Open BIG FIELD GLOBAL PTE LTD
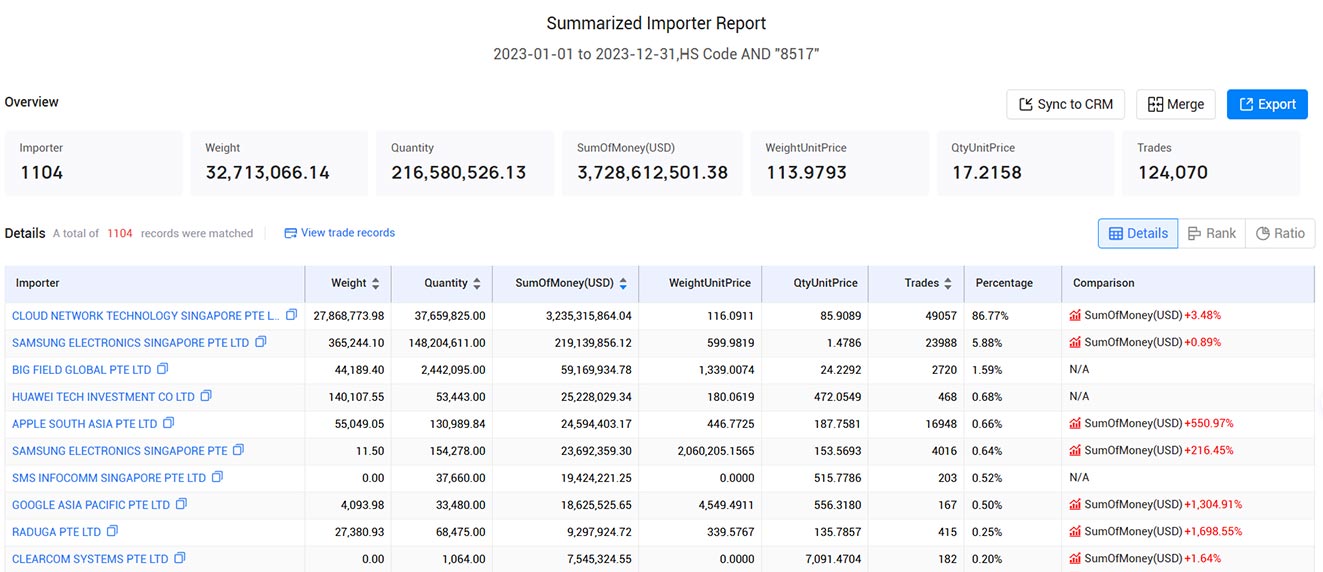1323x572 pixels. (x=82, y=369)
